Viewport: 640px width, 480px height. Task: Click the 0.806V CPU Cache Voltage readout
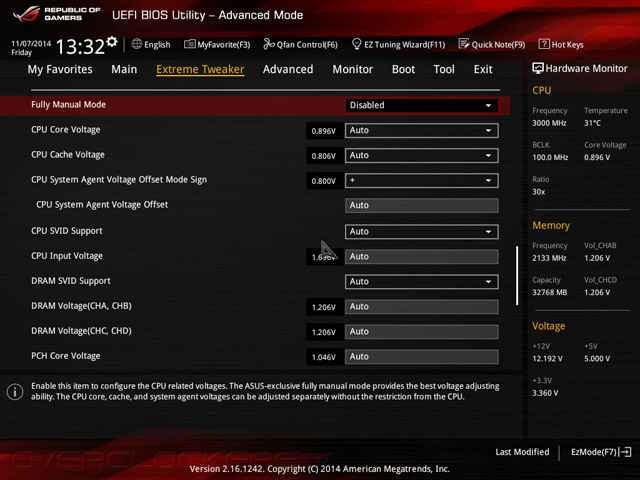coord(324,156)
